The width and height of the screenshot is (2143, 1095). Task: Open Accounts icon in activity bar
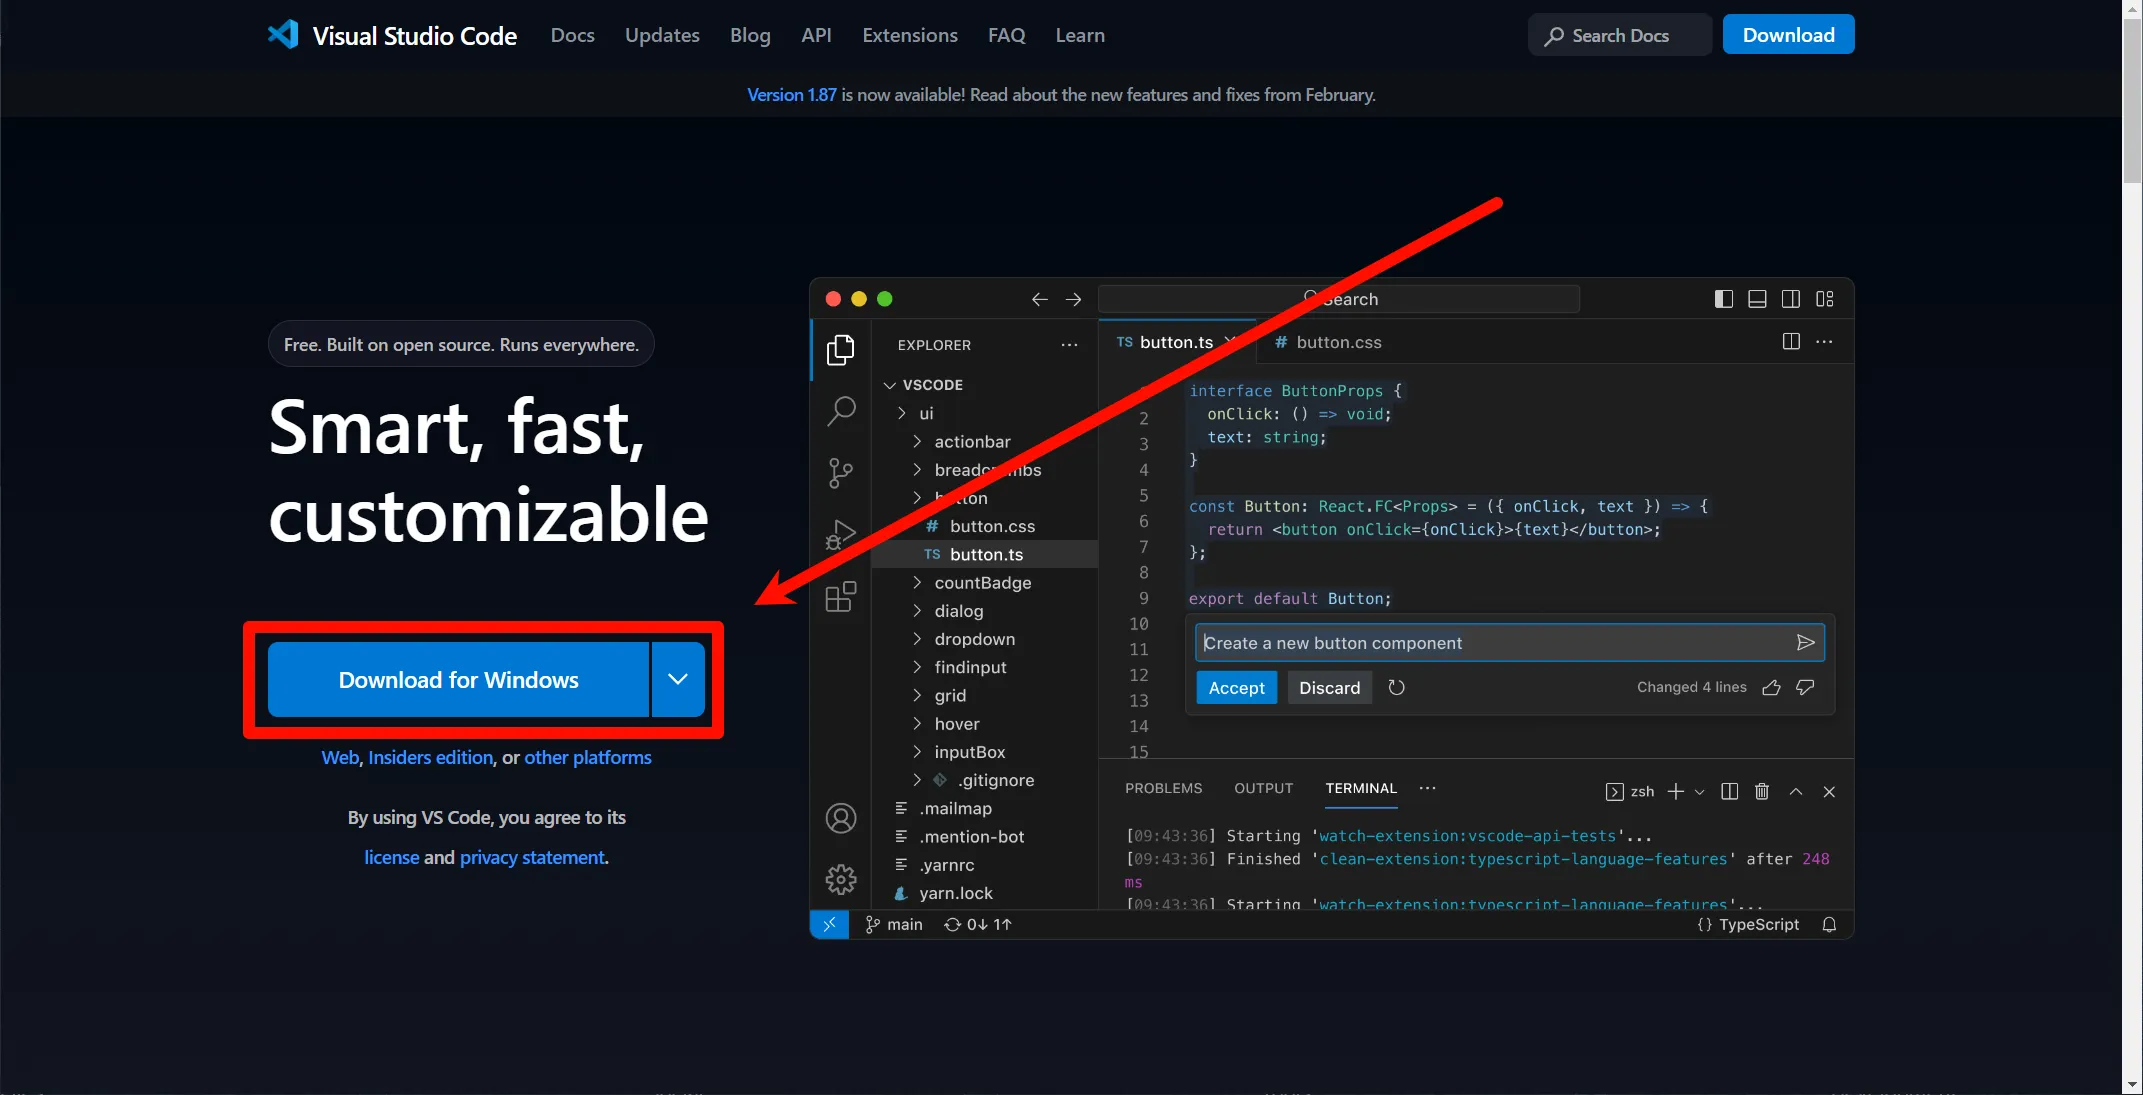coord(841,818)
